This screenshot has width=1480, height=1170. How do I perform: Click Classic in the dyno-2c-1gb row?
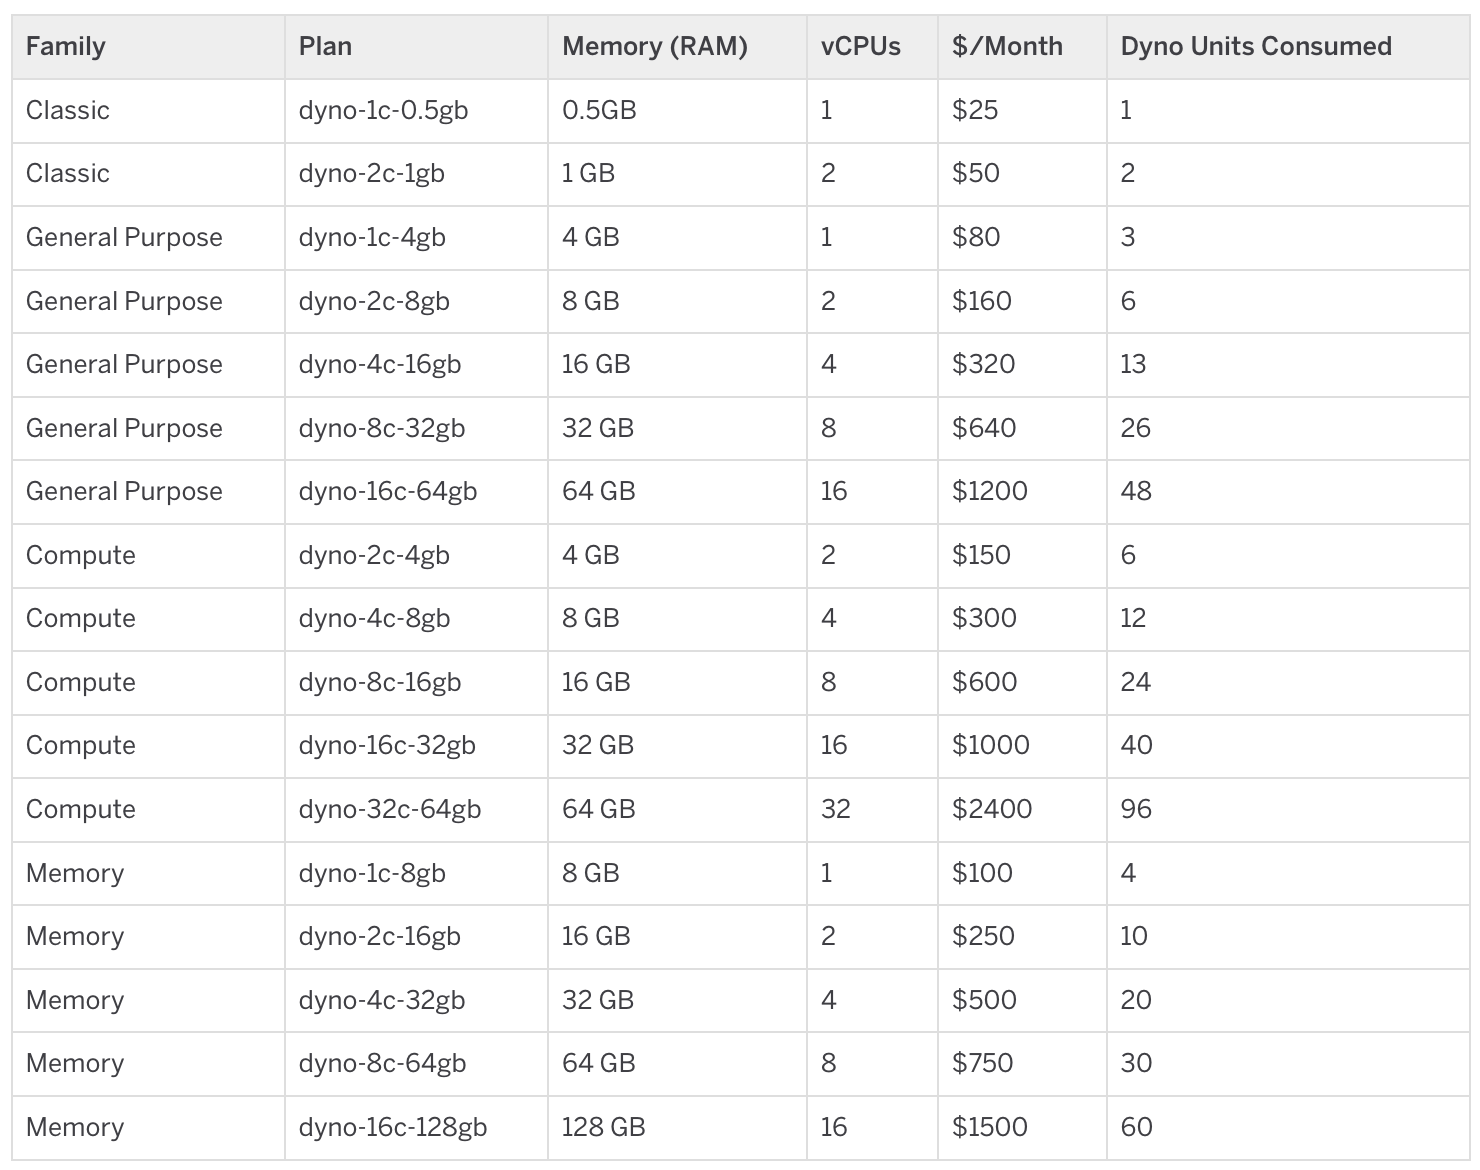68,173
